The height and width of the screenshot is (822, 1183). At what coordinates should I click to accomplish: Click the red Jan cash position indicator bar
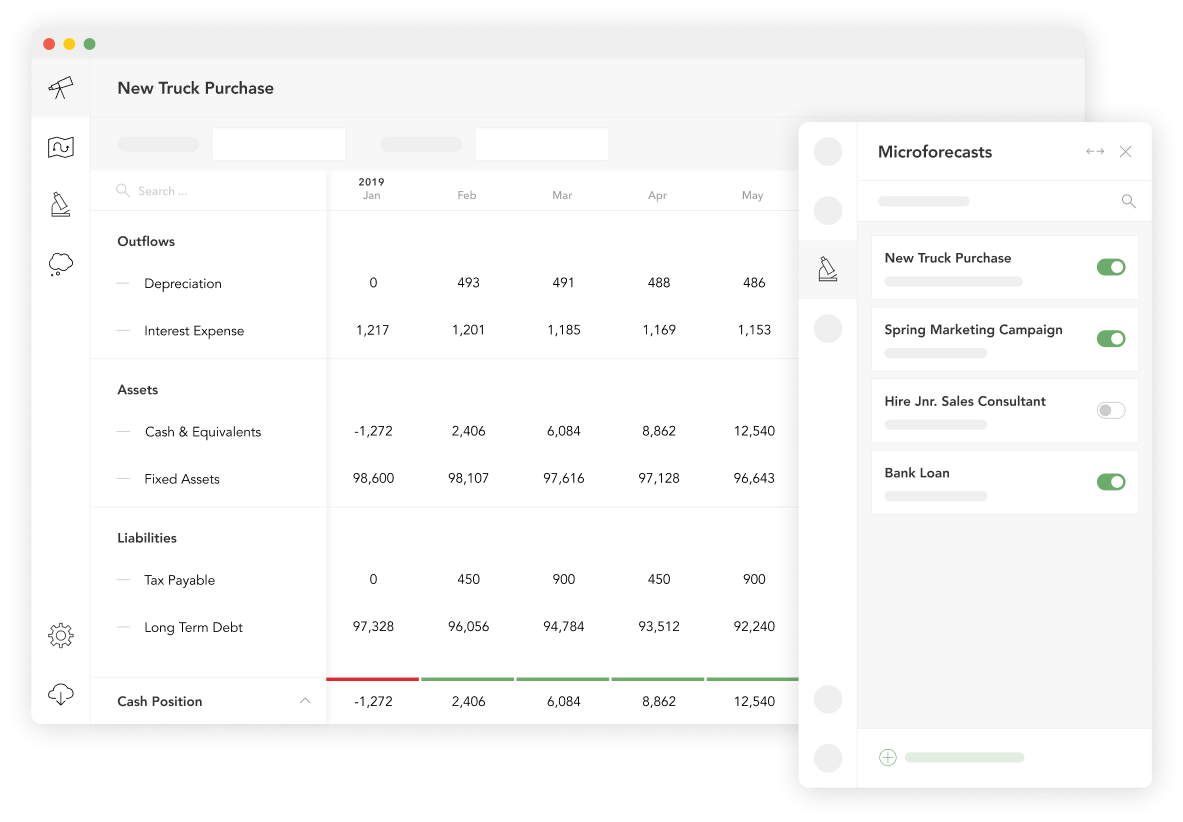point(372,678)
